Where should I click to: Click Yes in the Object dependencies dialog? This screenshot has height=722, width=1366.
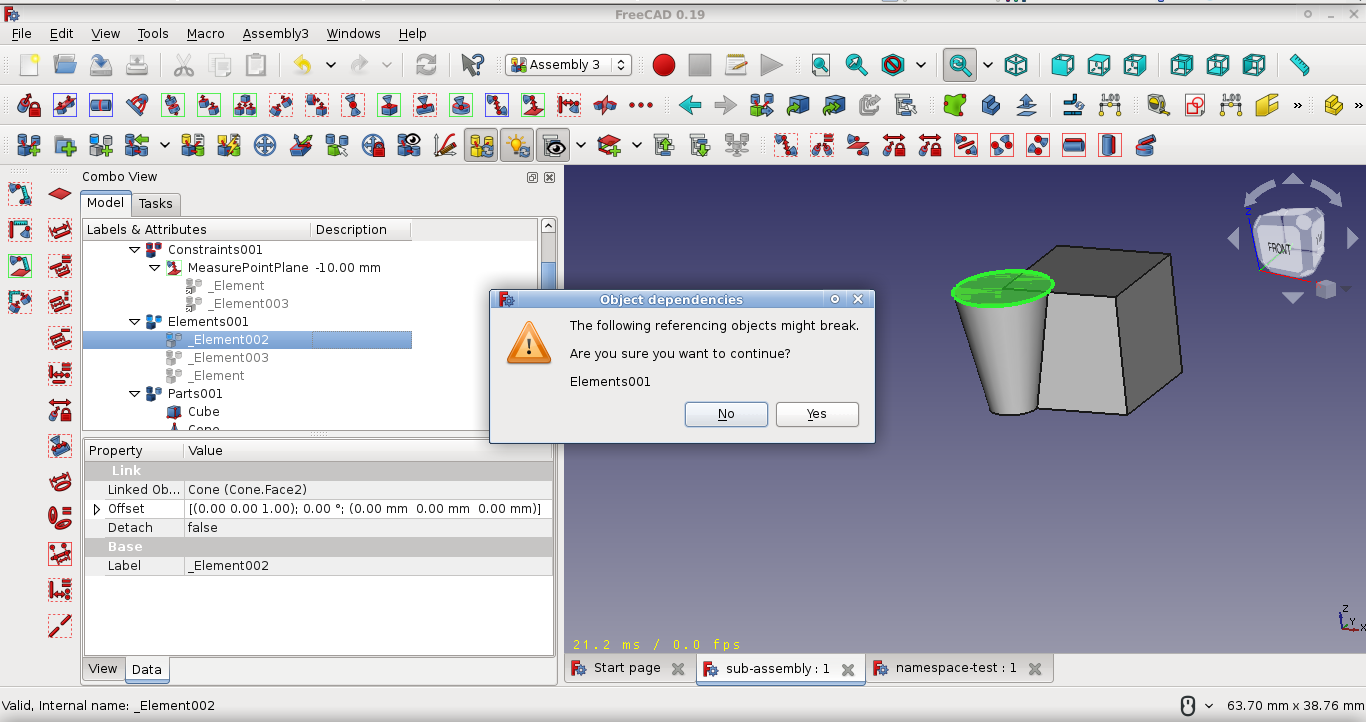coord(815,414)
